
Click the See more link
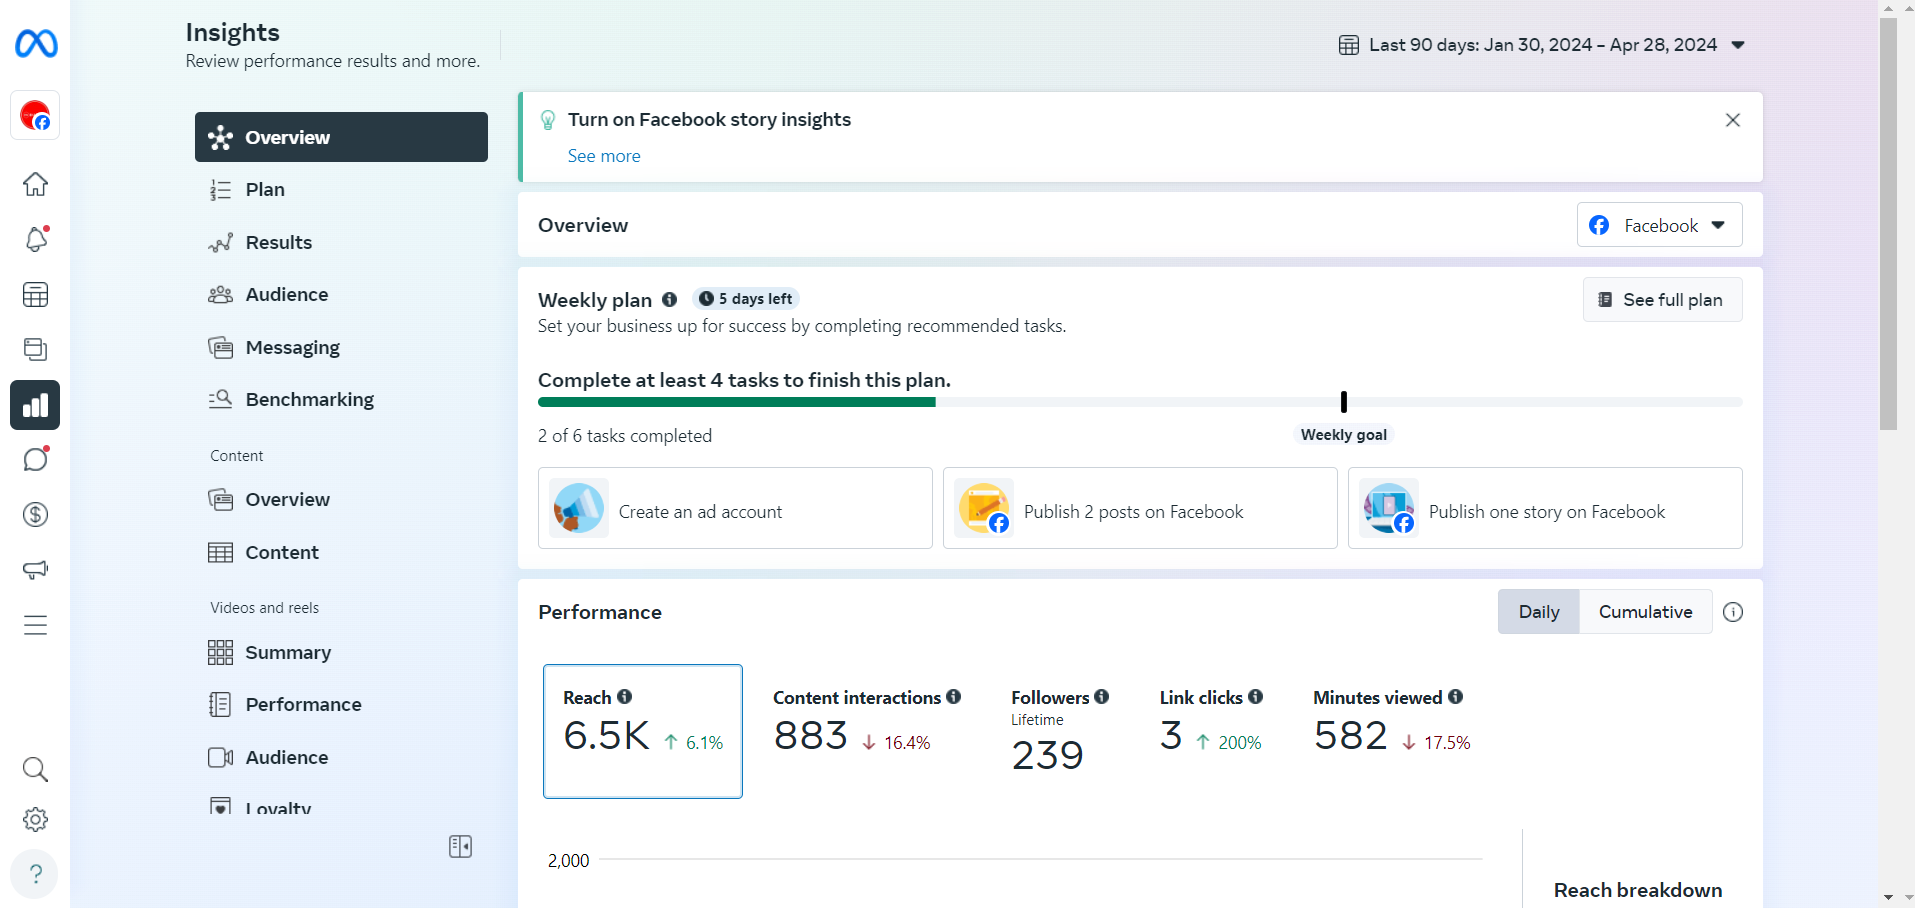(x=604, y=156)
